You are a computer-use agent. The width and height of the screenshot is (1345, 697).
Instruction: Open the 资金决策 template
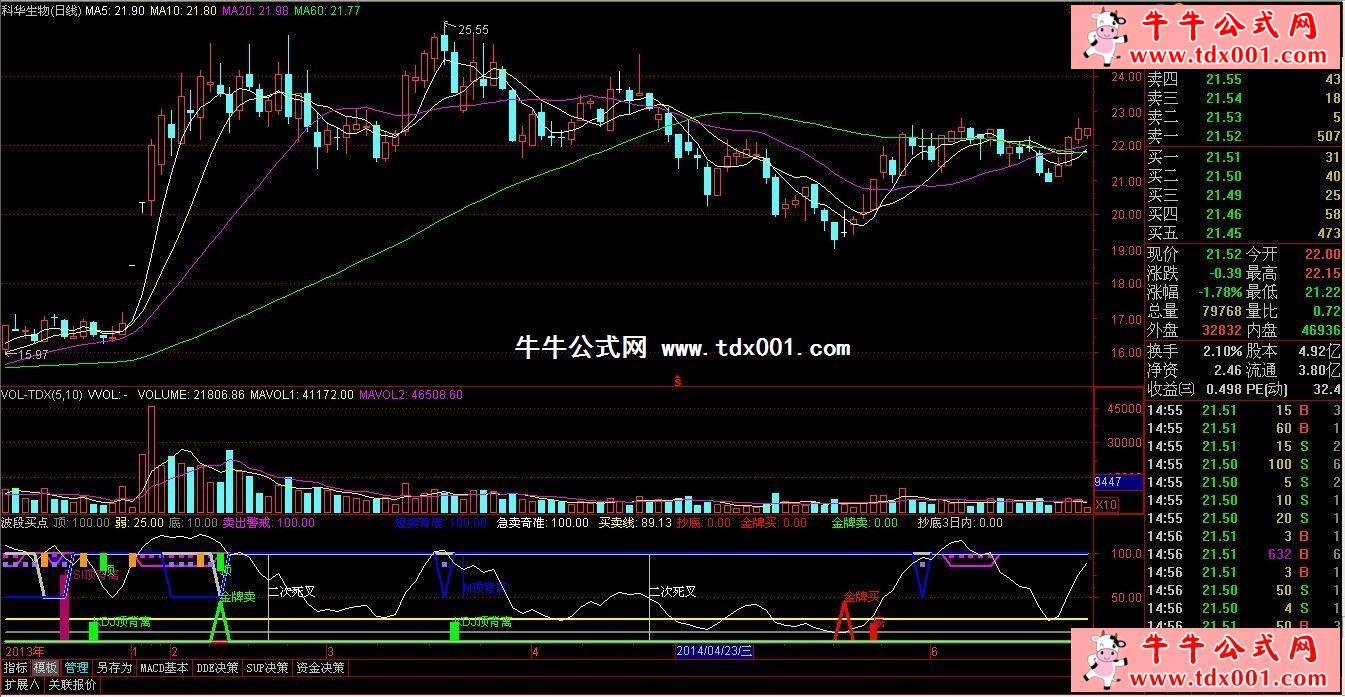tap(321, 667)
